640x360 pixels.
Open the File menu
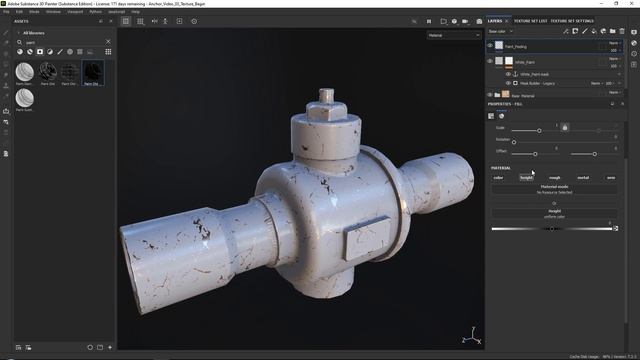pos(6,12)
